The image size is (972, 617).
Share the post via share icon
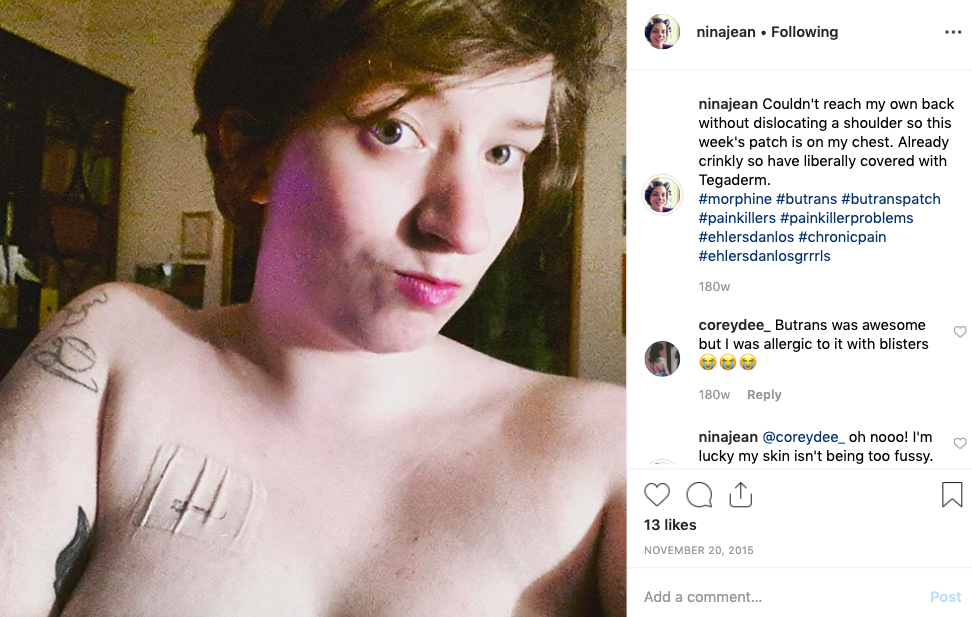pos(740,494)
